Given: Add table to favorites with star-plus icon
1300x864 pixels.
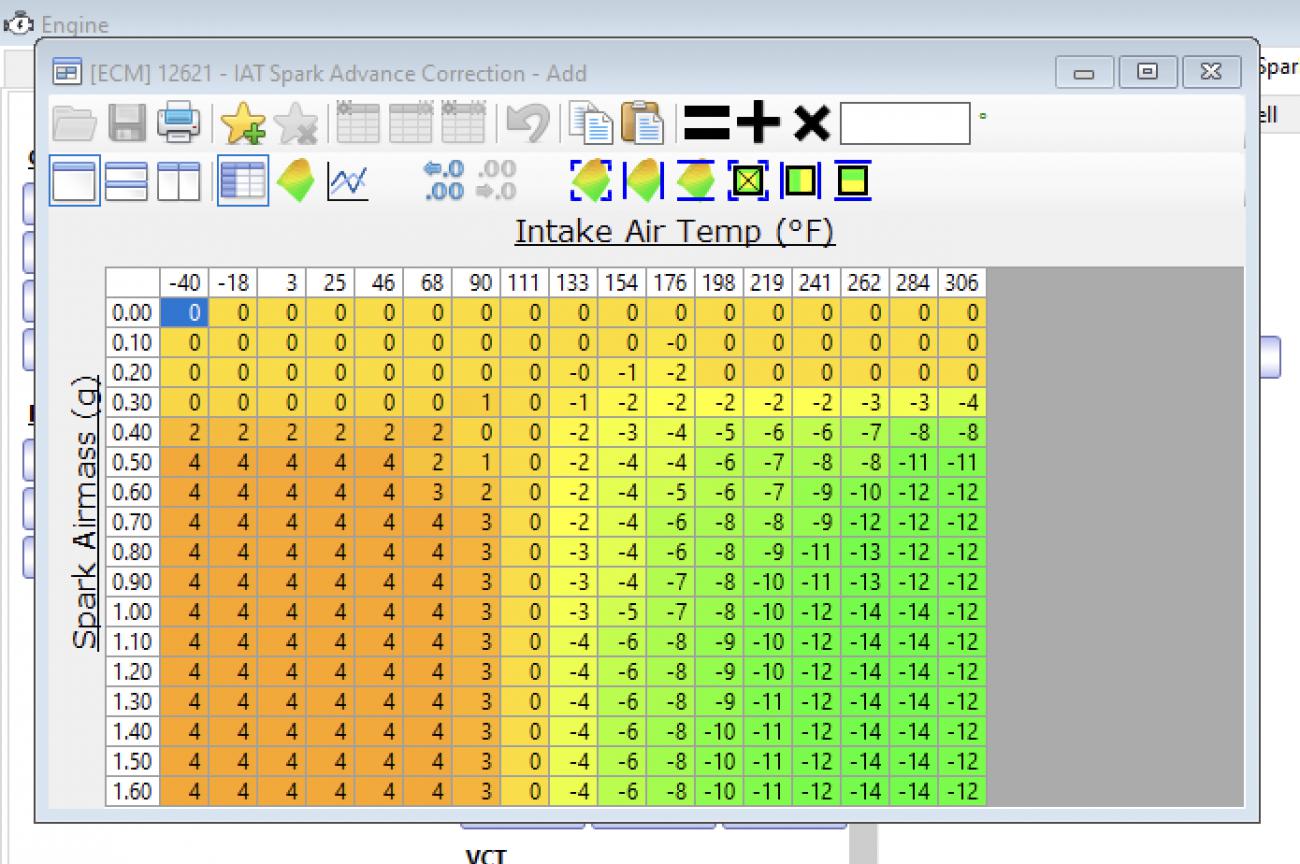Looking at the screenshot, I should 241,123.
